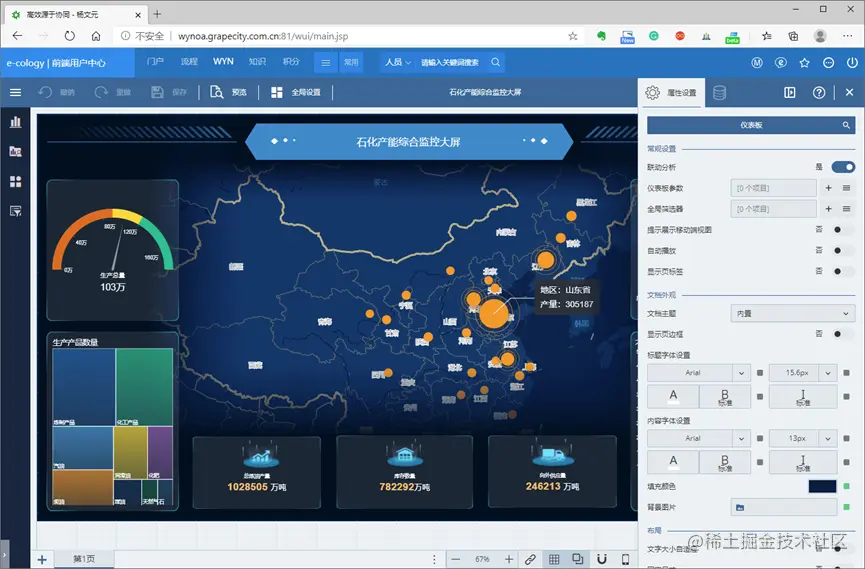This screenshot has width=865, height=569.
Task: Open preview with magnifier document icon
Action: [x=217, y=92]
